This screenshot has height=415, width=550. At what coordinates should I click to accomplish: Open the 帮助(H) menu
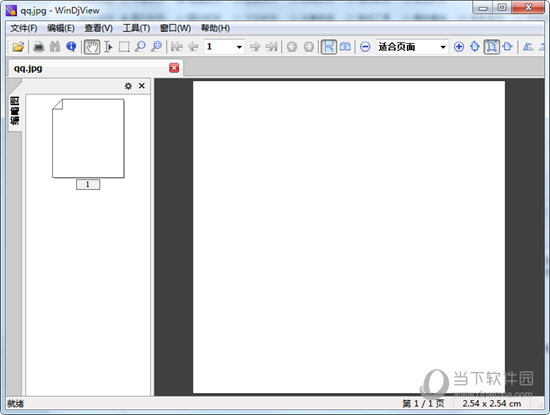215,28
